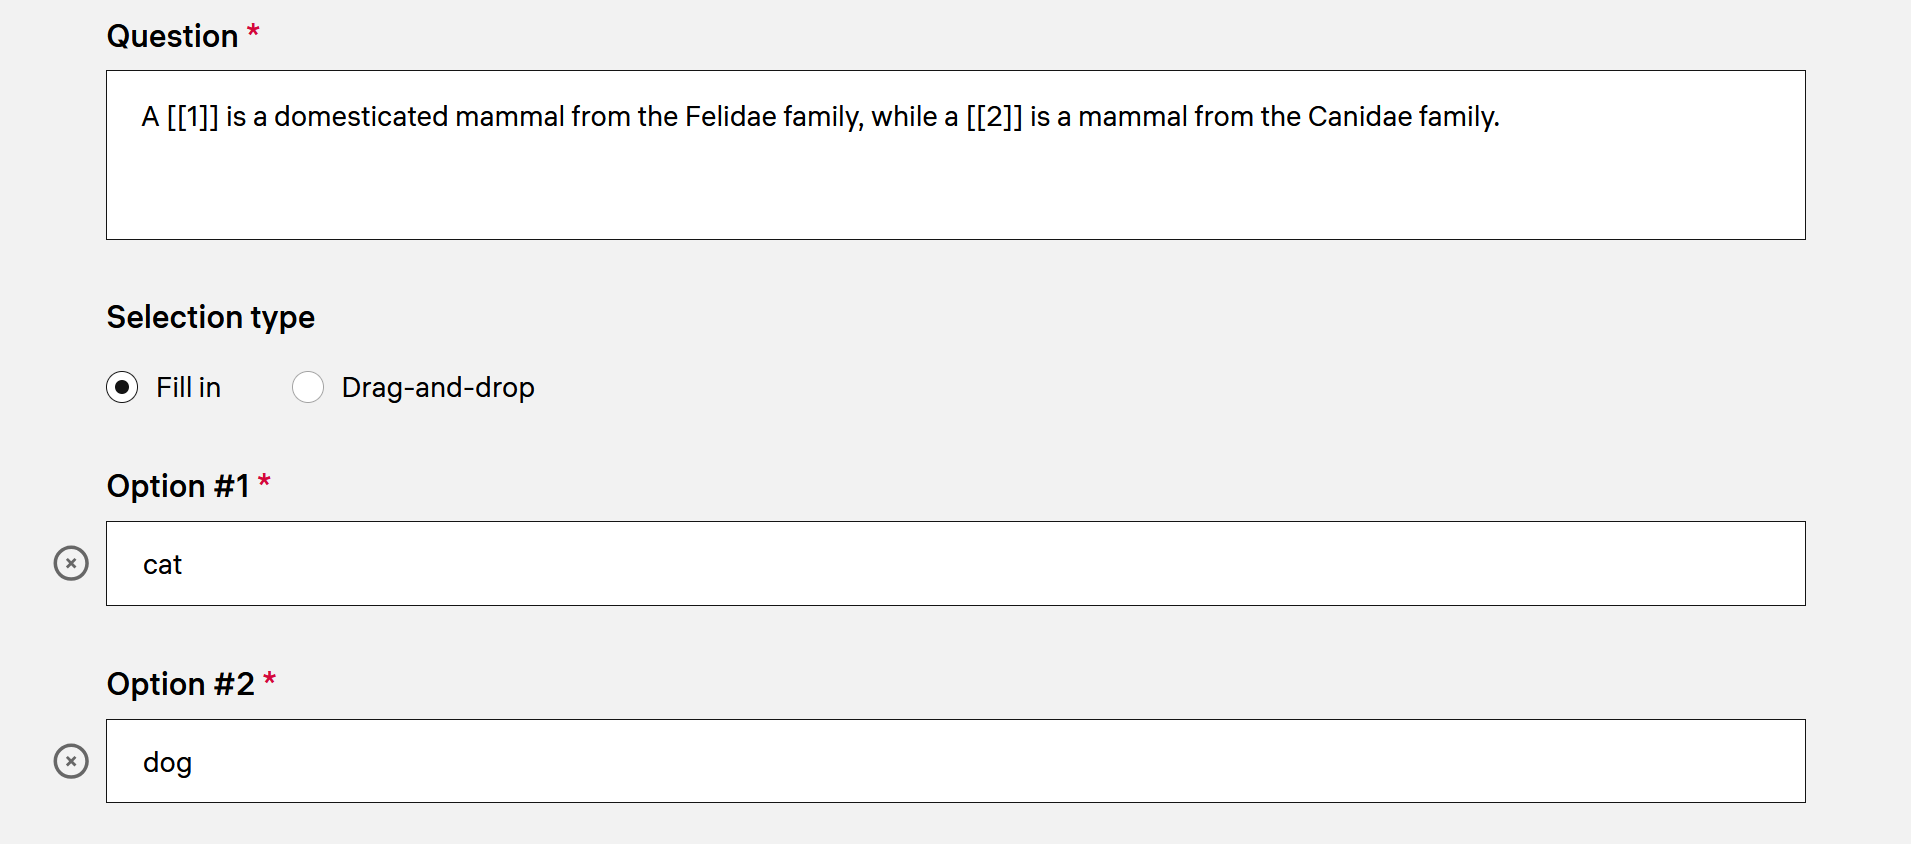Click the "Fill in" label text

point(188,387)
